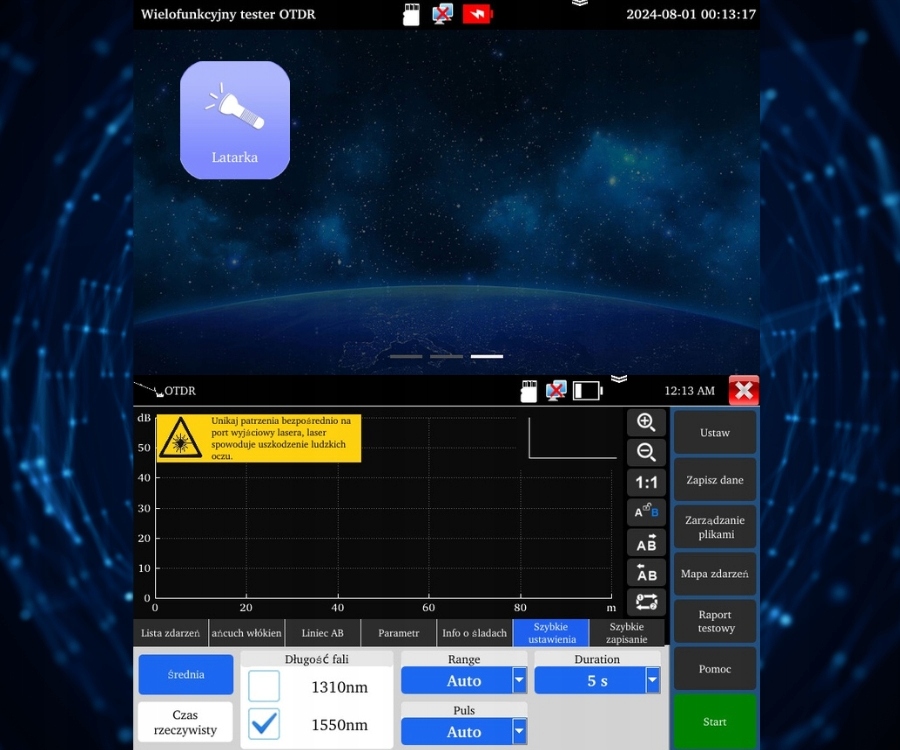Viewport: 900px width, 750px height.
Task: Select Szybkie ustawienia tab
Action: (551, 633)
